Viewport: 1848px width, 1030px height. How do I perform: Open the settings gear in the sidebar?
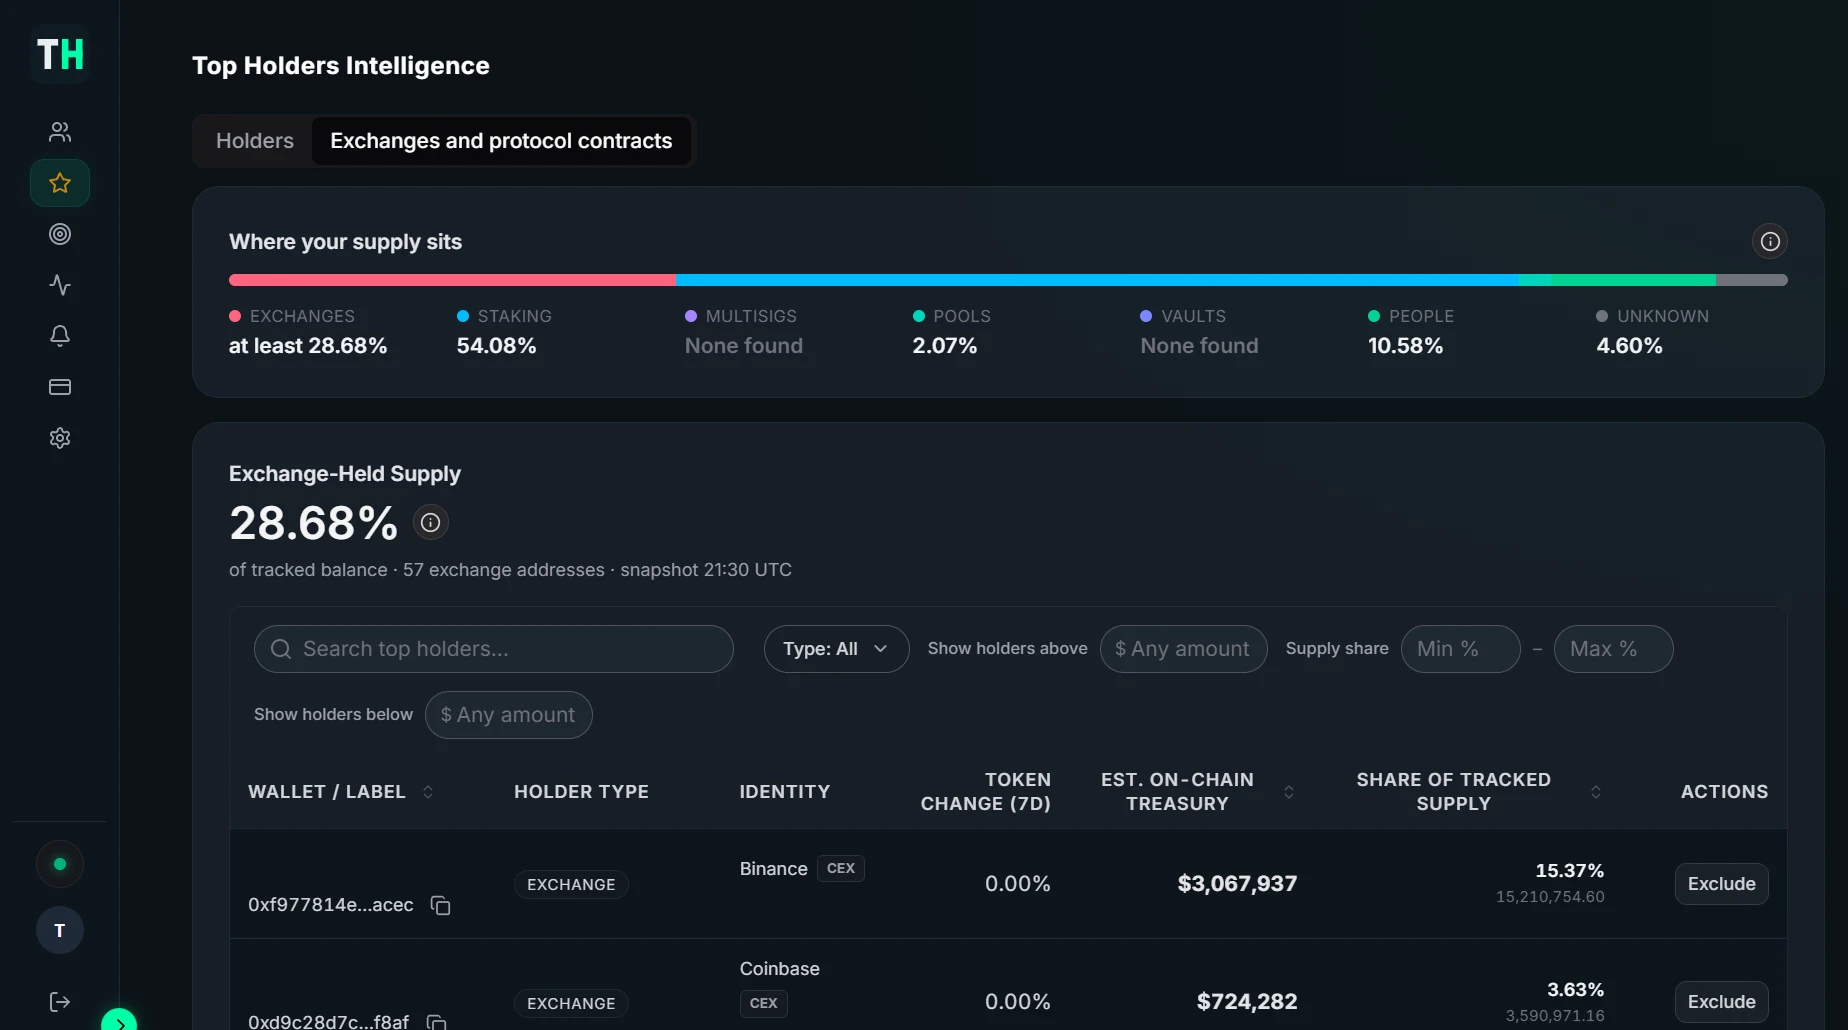60,438
